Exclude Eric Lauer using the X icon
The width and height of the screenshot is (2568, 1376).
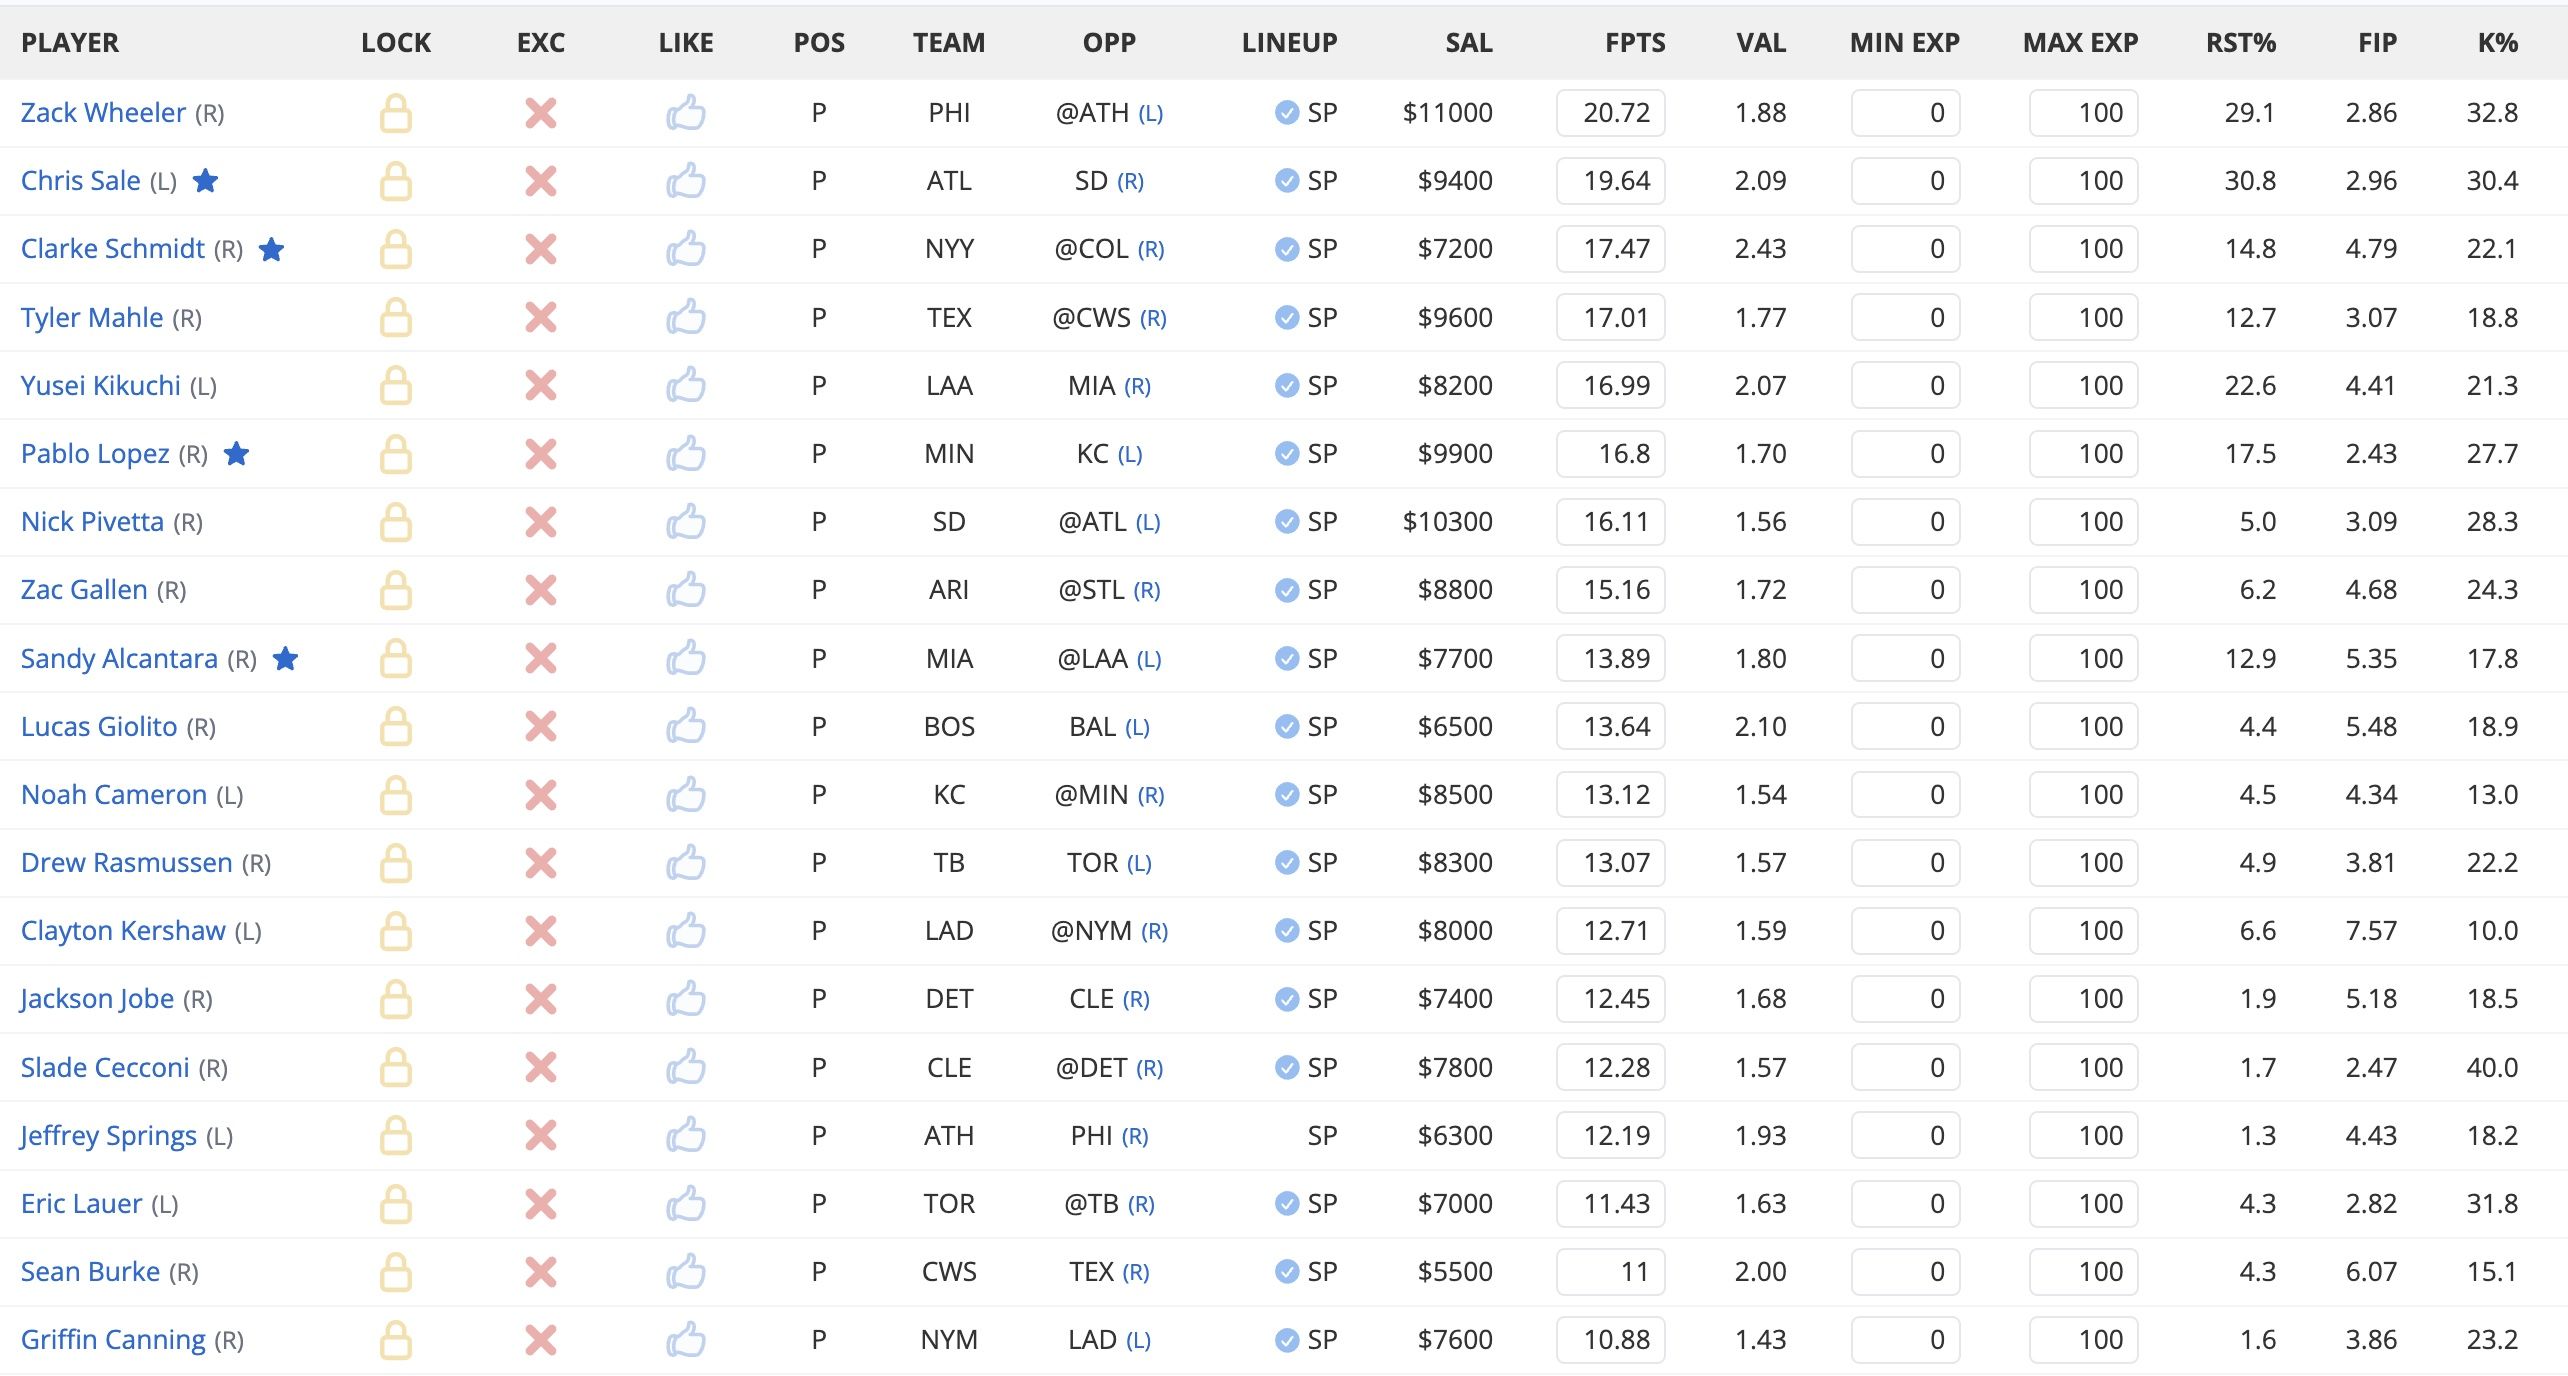click(x=541, y=1204)
